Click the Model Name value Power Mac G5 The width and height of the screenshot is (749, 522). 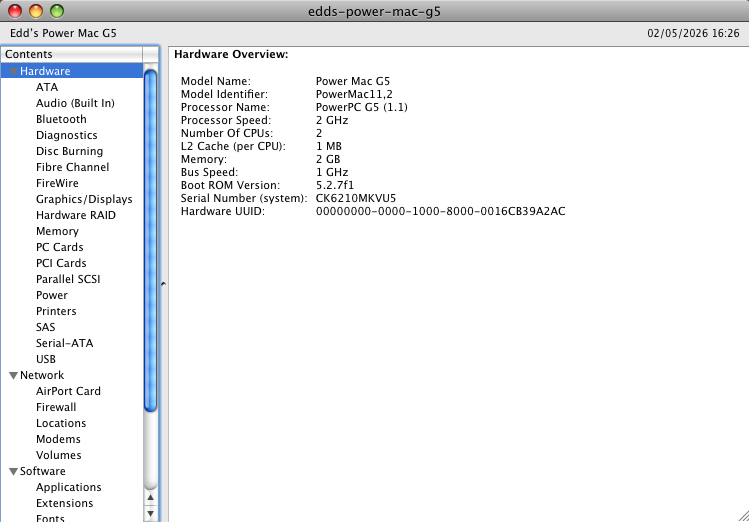(x=353, y=81)
